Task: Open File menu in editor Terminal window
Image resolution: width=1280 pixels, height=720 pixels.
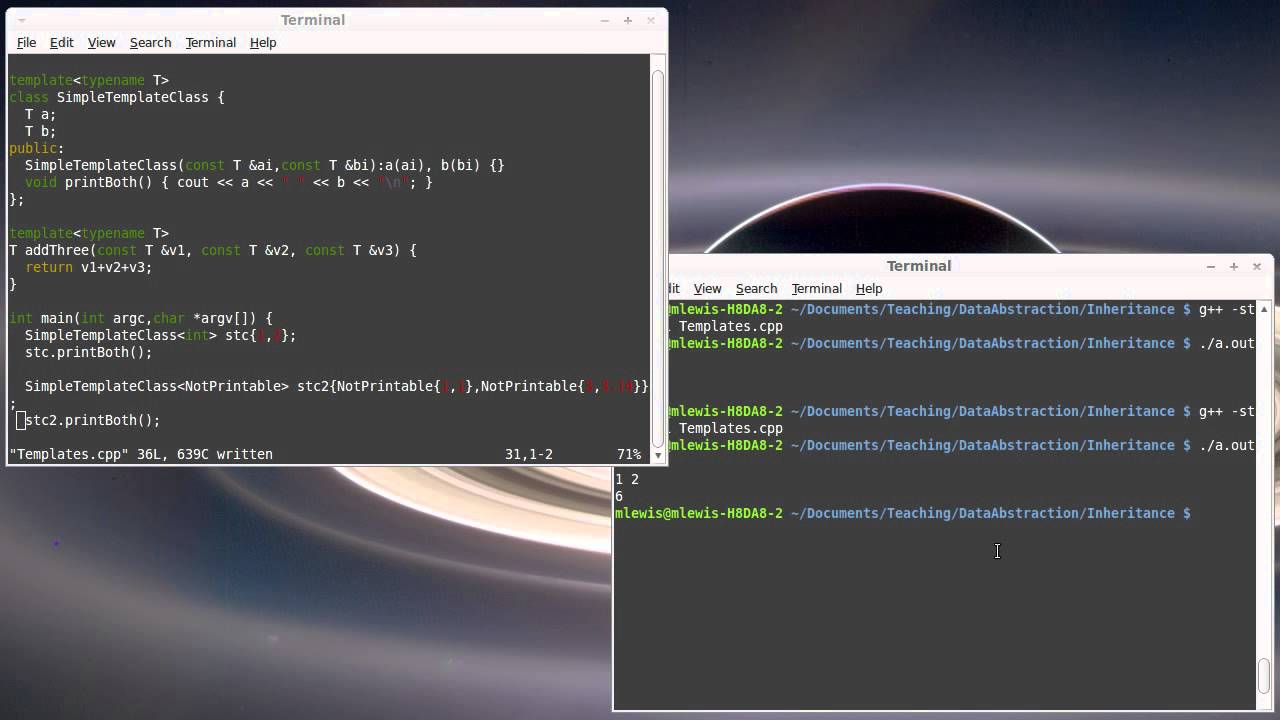Action: (x=26, y=42)
